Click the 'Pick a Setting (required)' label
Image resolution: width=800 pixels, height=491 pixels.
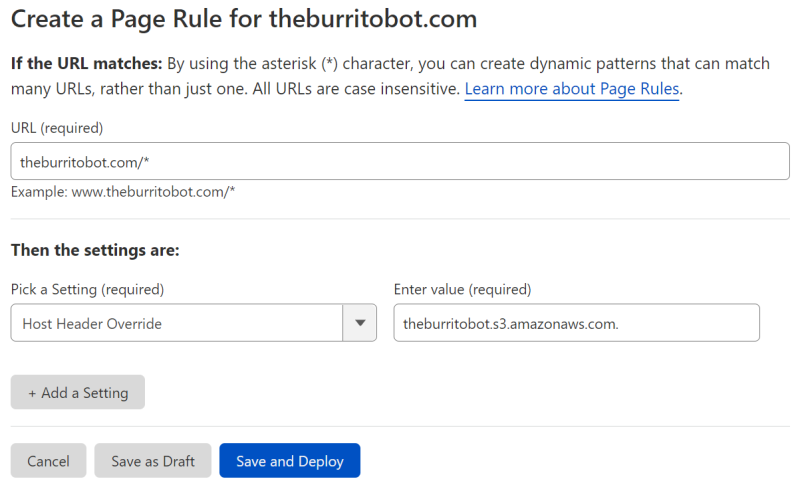coord(87,289)
